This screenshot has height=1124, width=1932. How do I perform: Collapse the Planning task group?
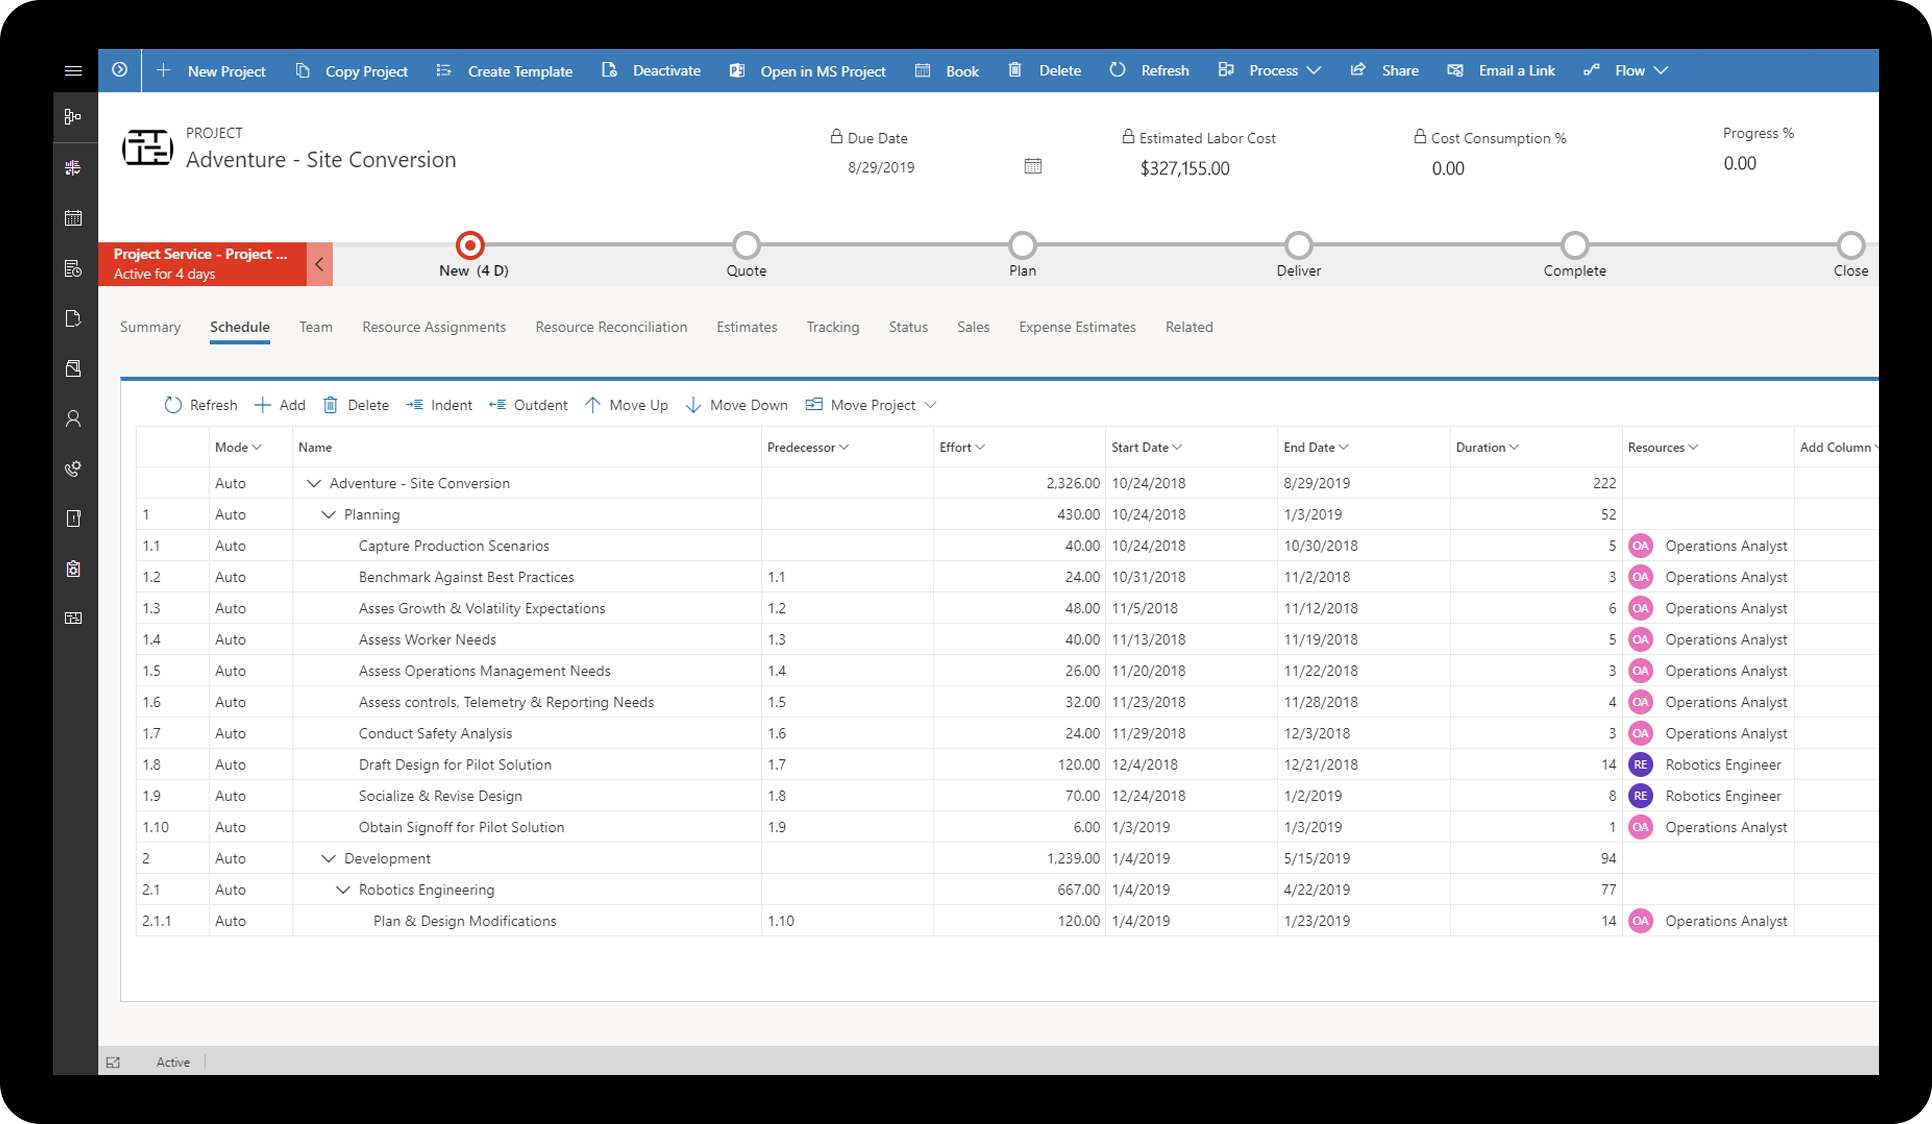(x=328, y=514)
